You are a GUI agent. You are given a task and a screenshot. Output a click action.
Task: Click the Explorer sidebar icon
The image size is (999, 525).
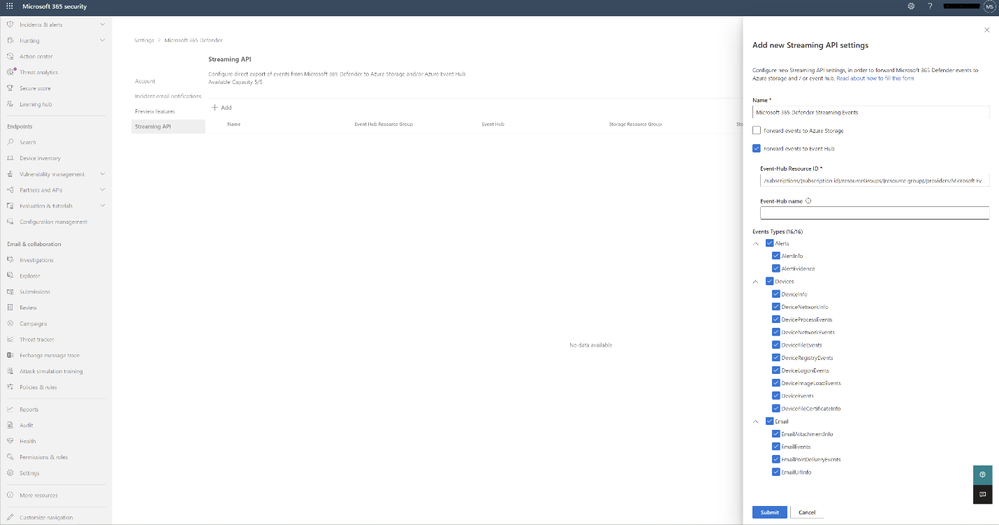point(10,276)
